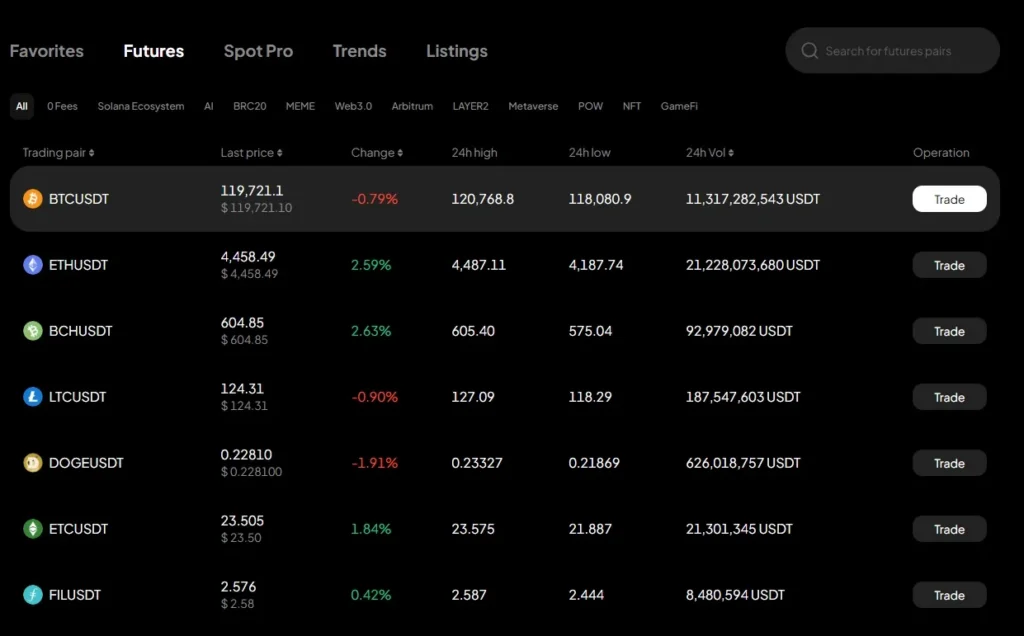1024x636 pixels.
Task: Click Trade on the ETHUSDT row
Action: pyautogui.click(x=948, y=265)
